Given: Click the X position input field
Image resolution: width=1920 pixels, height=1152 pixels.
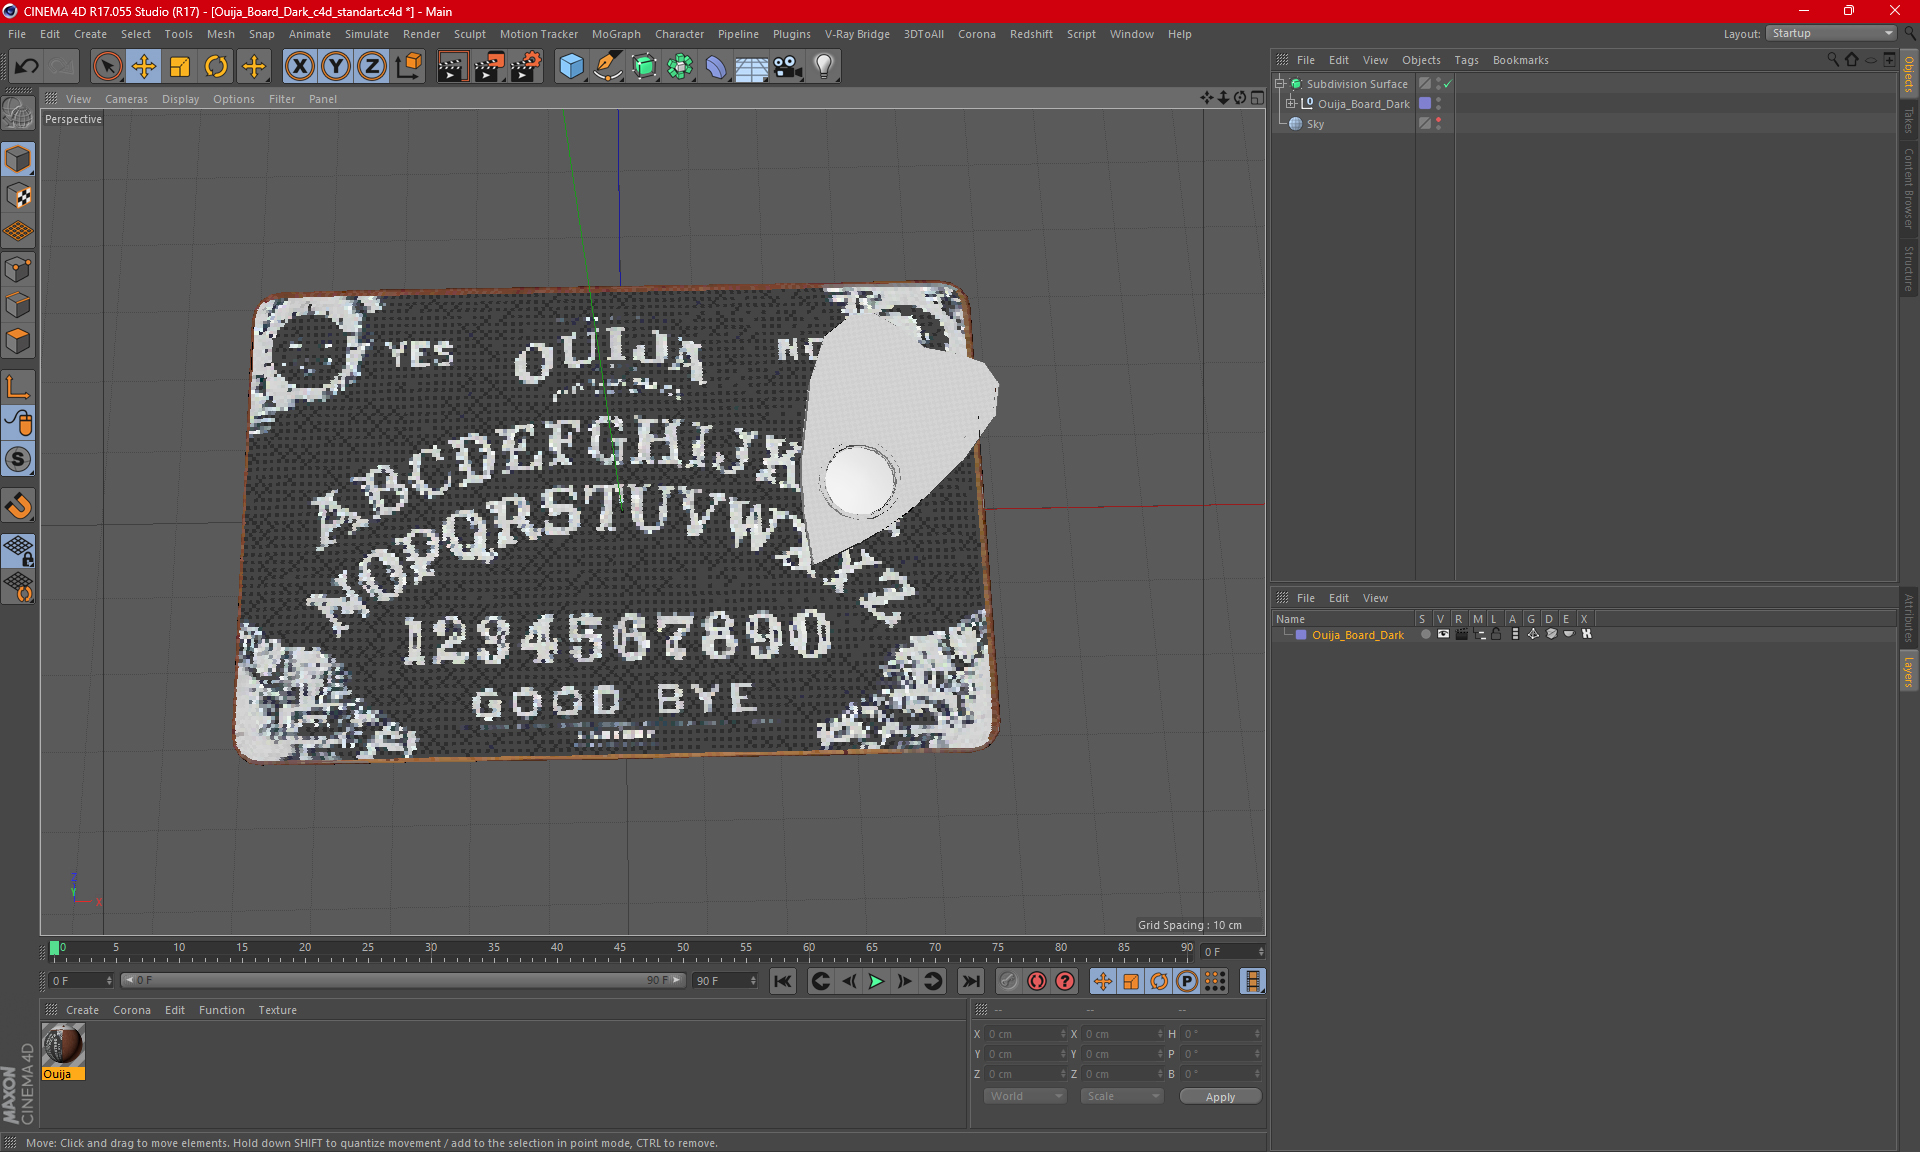Looking at the screenshot, I should coord(1025,1034).
